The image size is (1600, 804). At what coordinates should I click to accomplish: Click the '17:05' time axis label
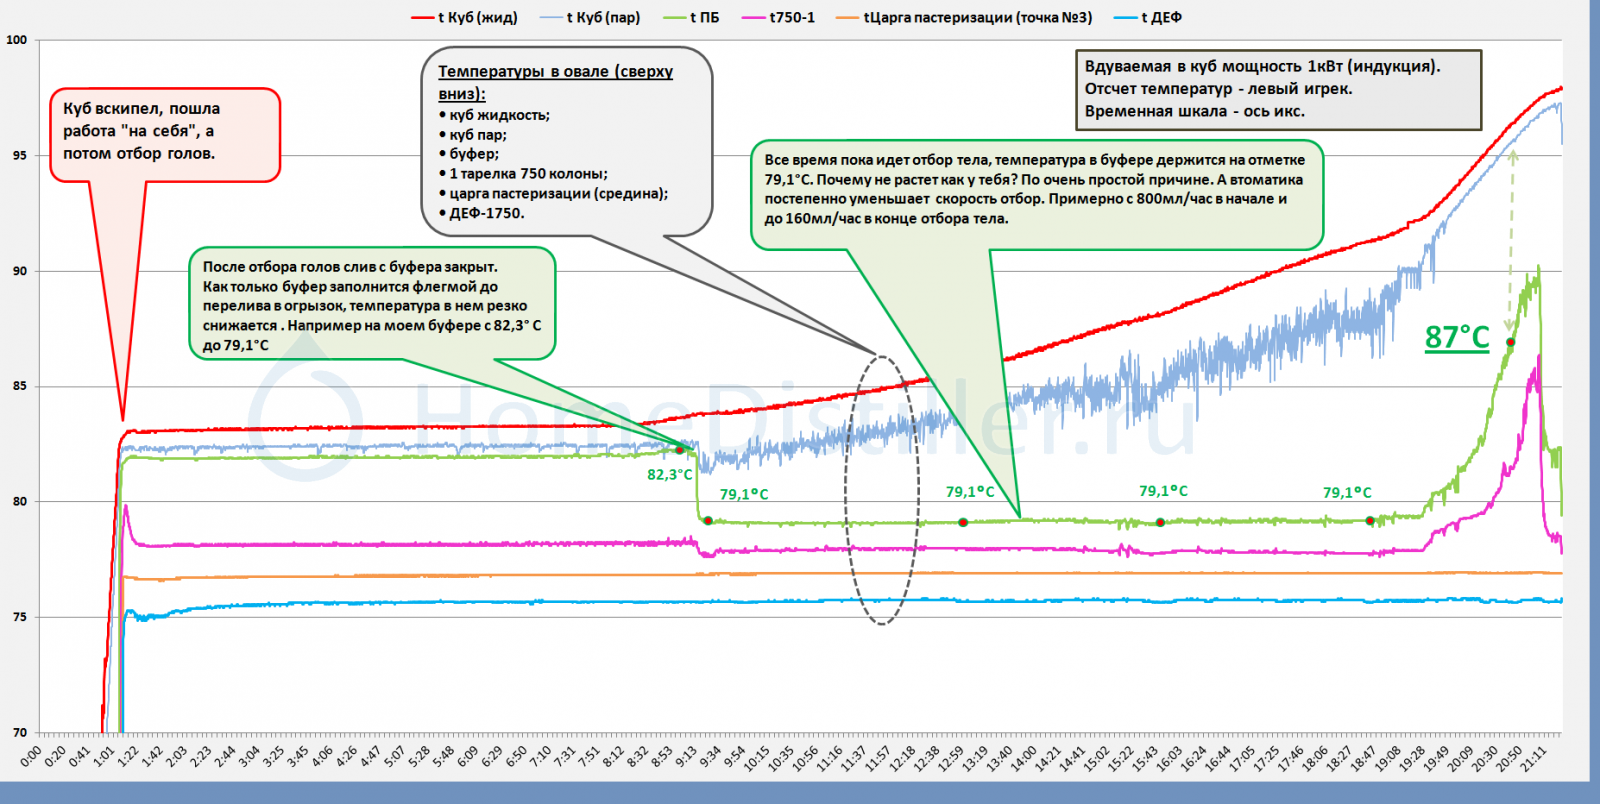tap(1242, 758)
